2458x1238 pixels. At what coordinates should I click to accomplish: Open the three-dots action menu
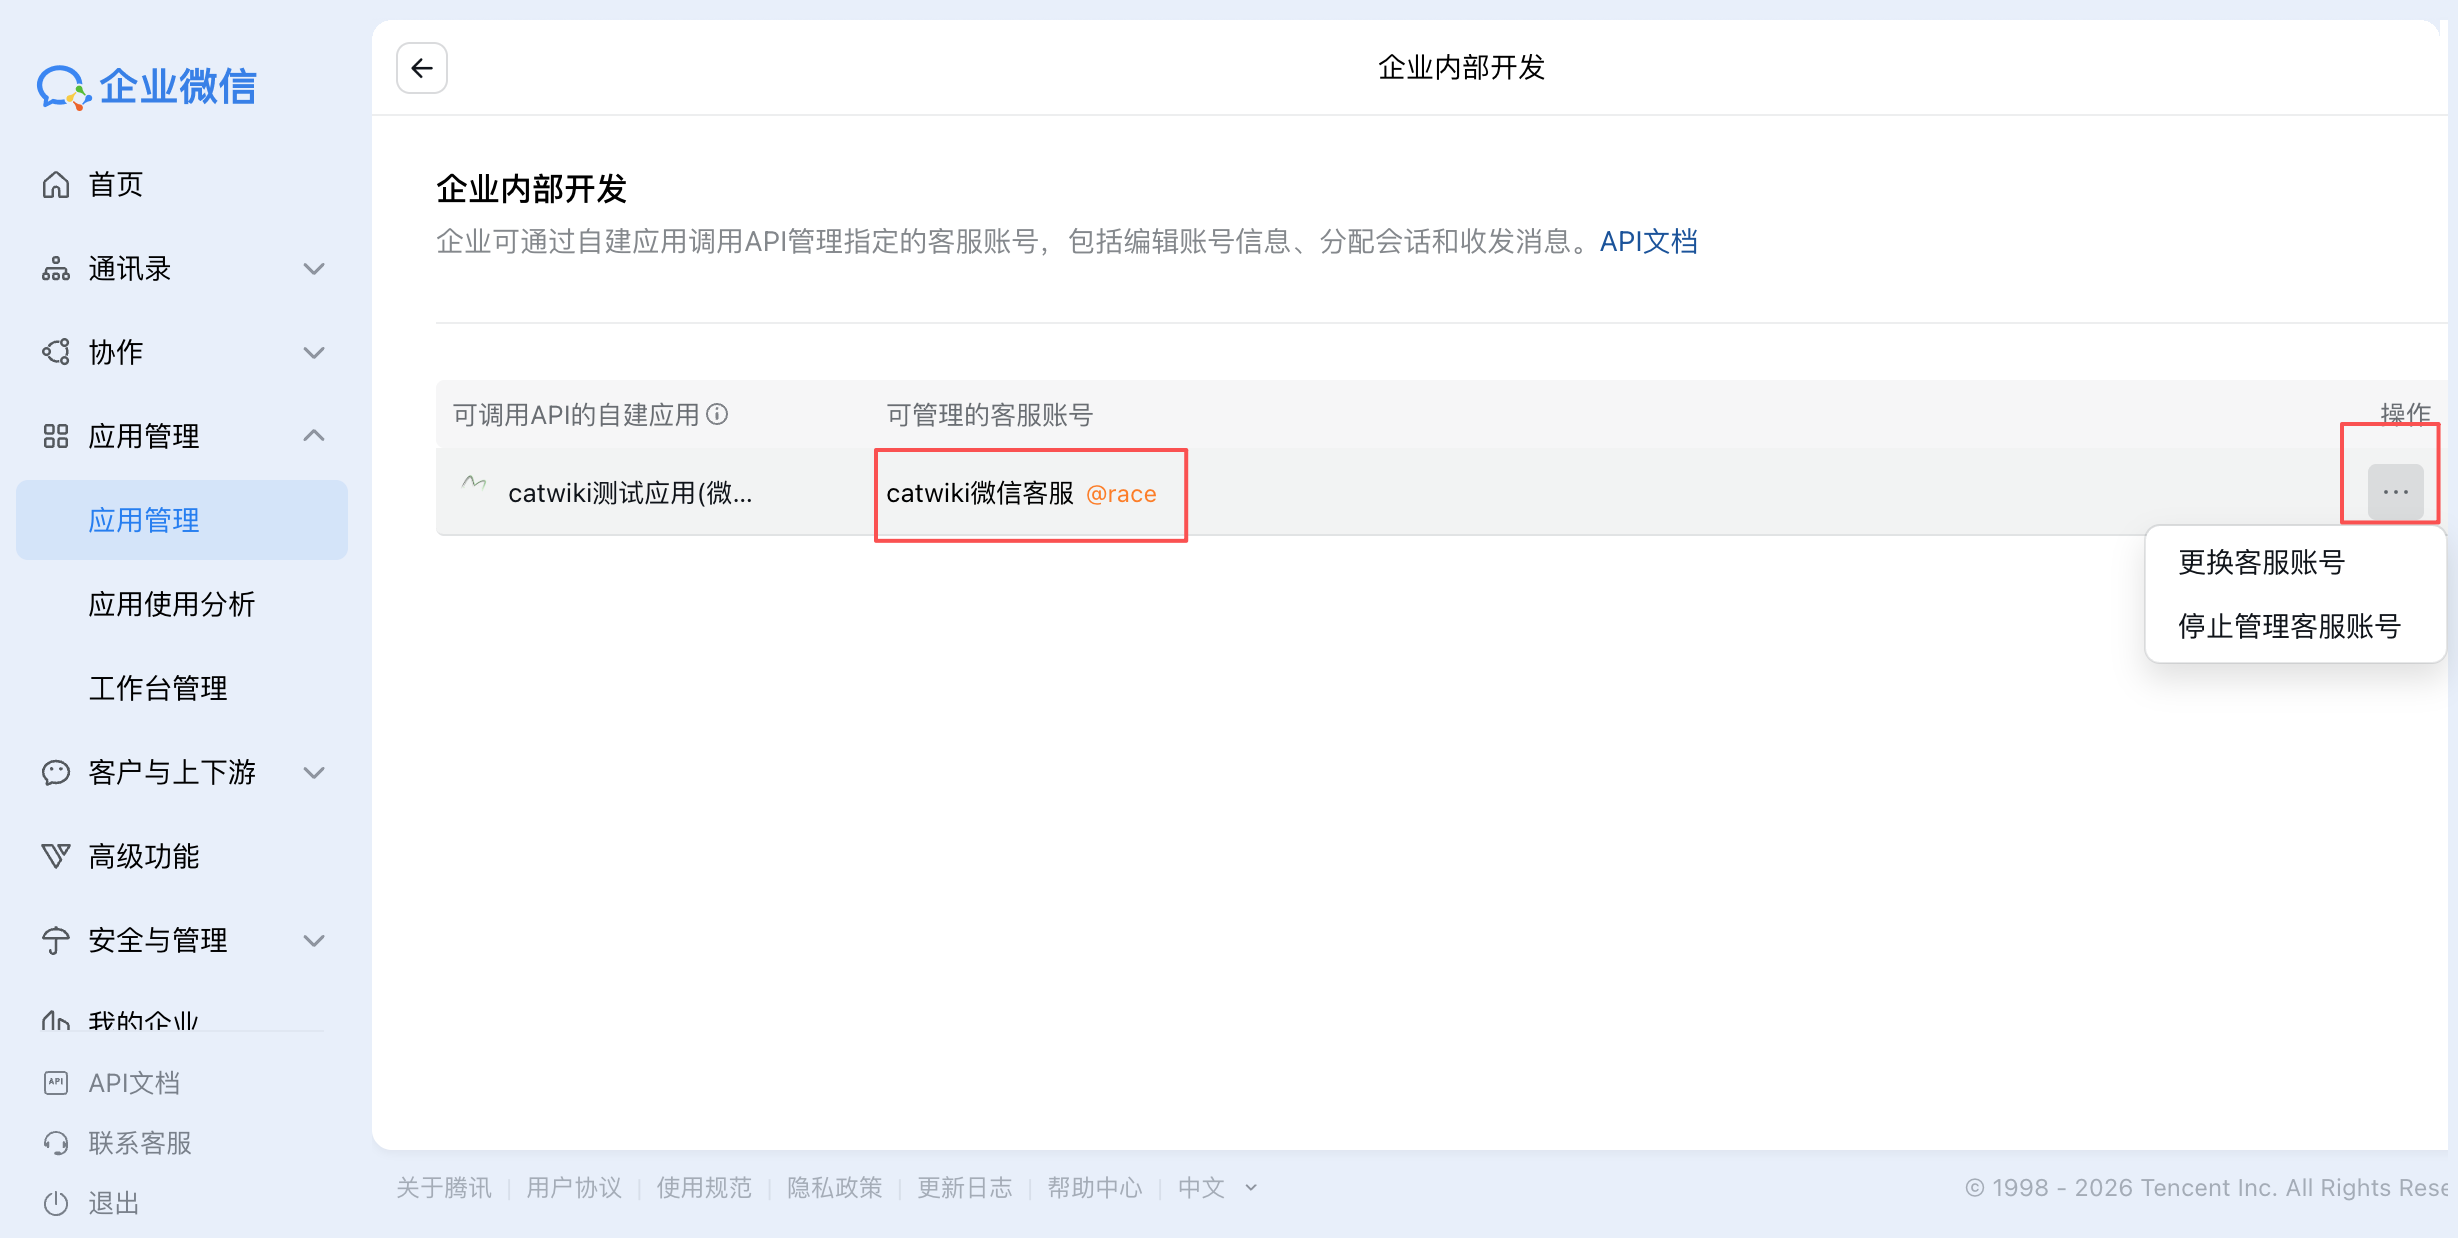[x=2395, y=492]
